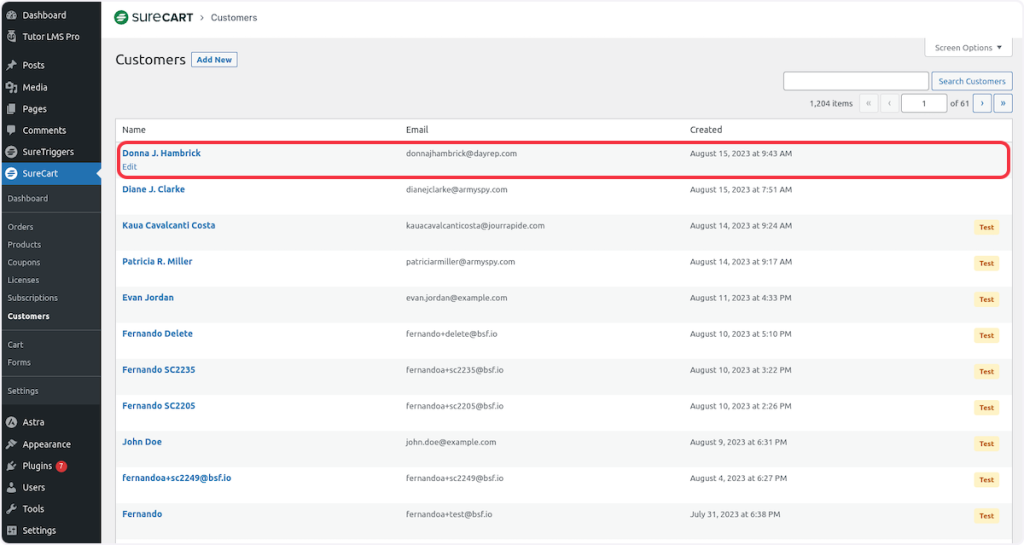1024x545 pixels.
Task: Jump to last page of customers
Action: point(1002,103)
